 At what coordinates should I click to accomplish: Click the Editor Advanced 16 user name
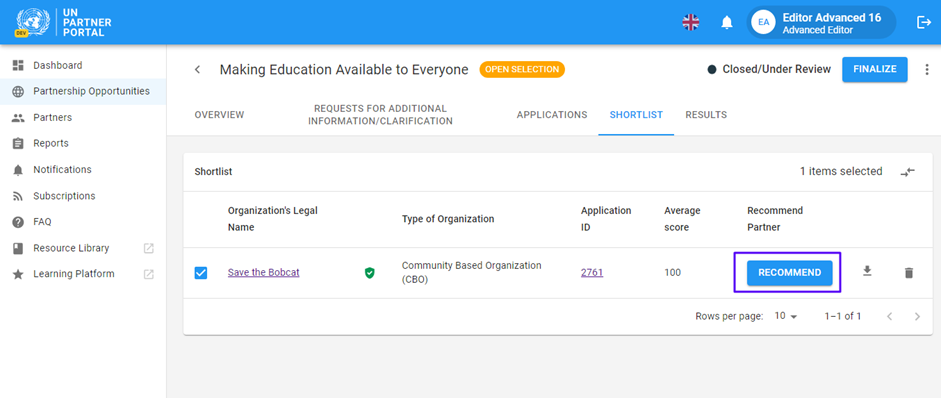tap(832, 18)
